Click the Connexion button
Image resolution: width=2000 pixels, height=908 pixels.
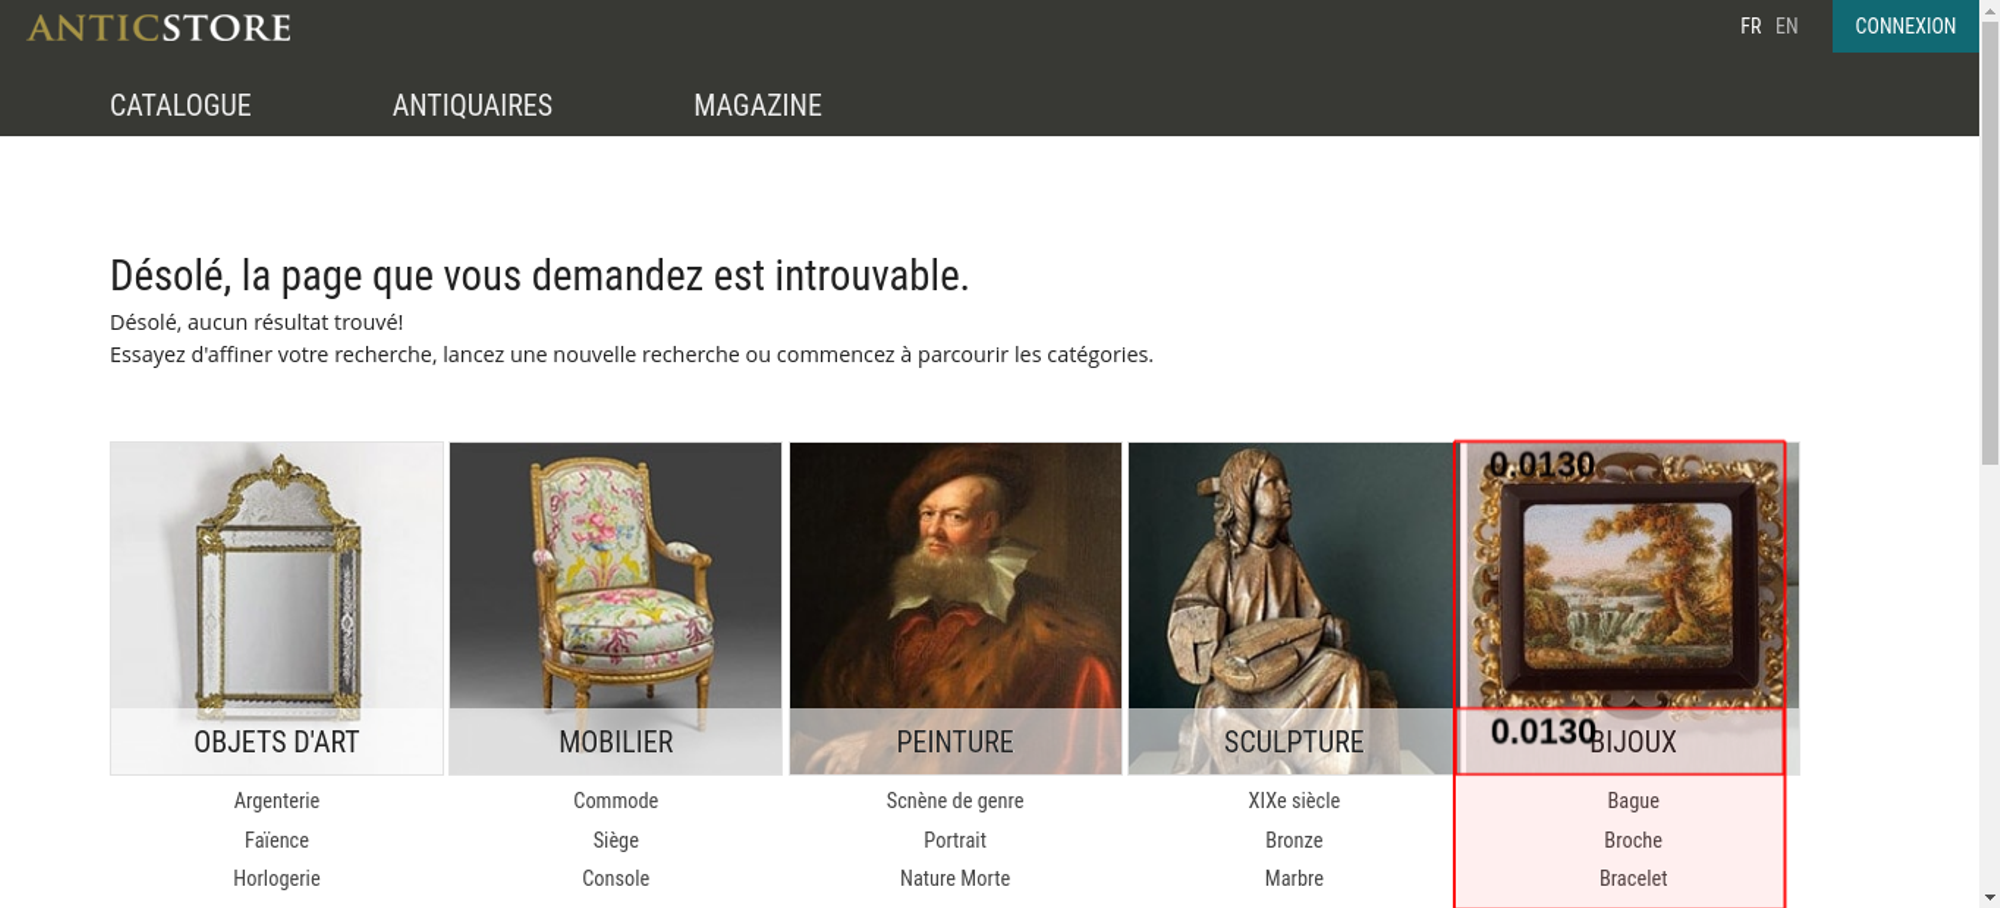[x=1905, y=26]
